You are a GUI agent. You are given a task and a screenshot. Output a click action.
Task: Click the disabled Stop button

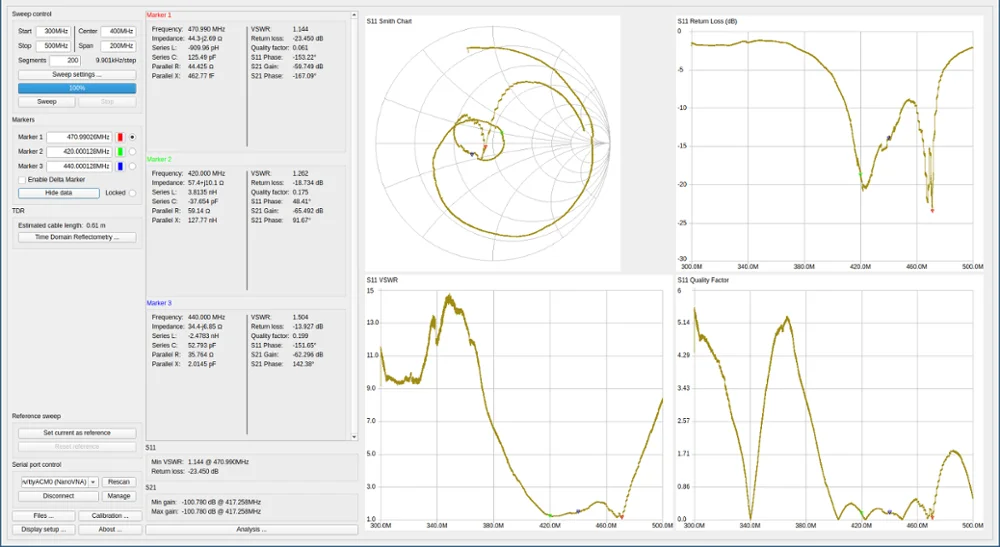107,102
